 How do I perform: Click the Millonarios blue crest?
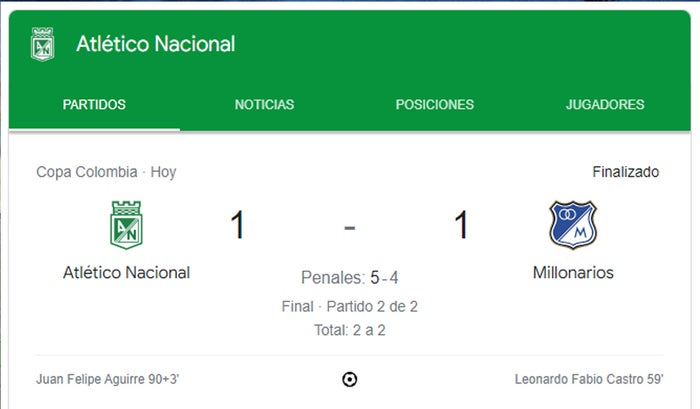(572, 225)
